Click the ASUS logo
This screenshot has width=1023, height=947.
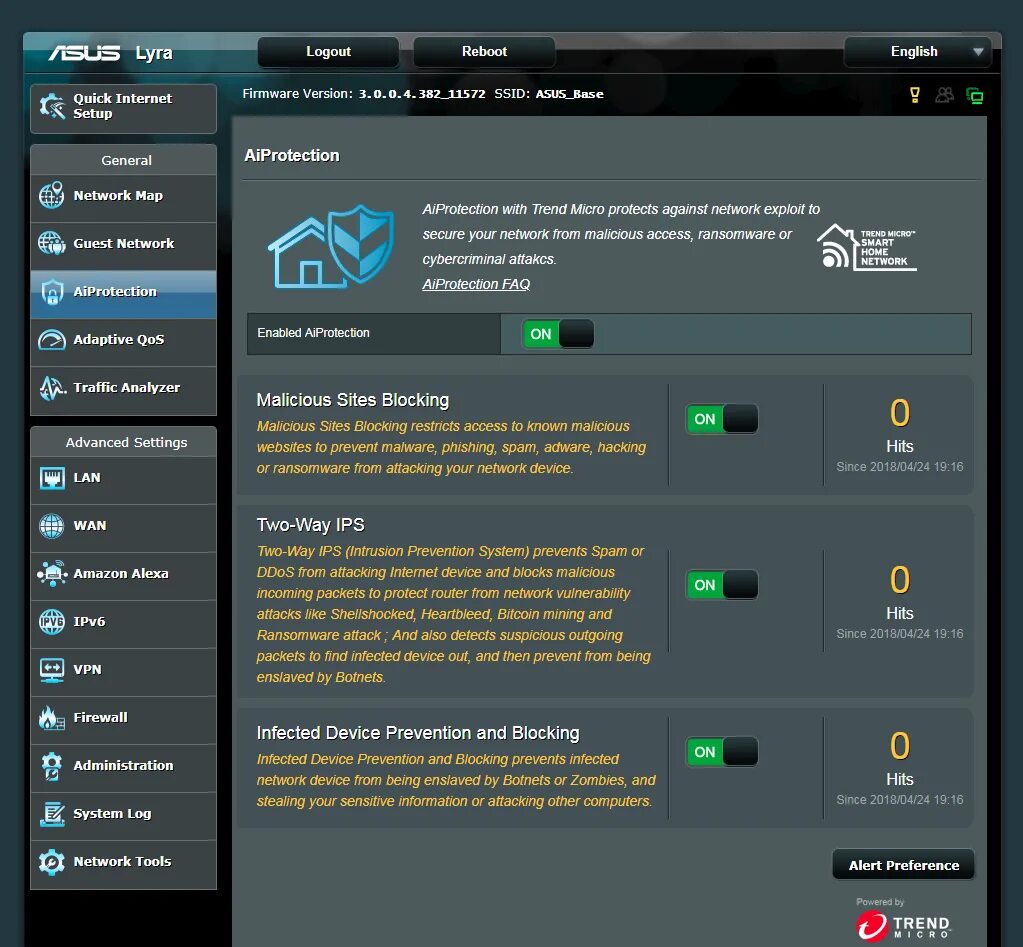(x=84, y=52)
